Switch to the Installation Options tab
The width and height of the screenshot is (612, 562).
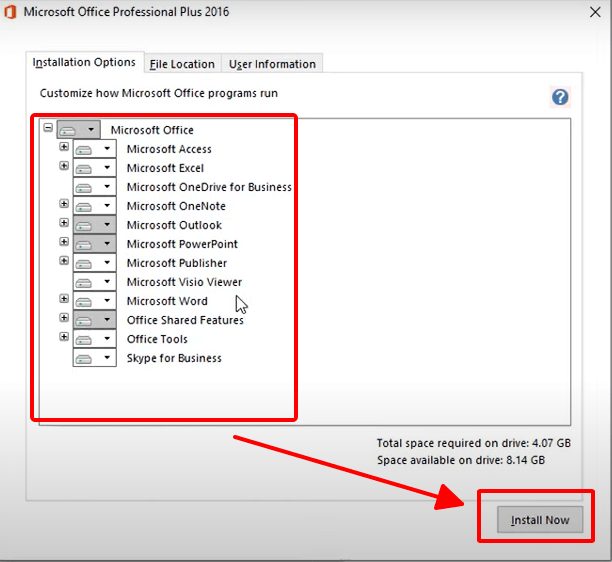point(84,62)
